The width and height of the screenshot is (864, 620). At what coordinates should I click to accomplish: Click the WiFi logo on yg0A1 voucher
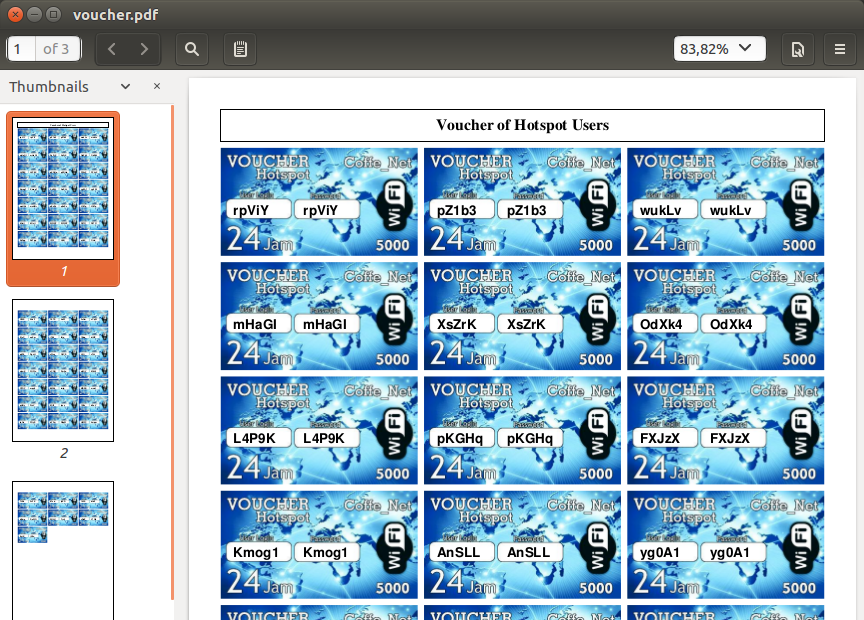[x=801, y=548]
